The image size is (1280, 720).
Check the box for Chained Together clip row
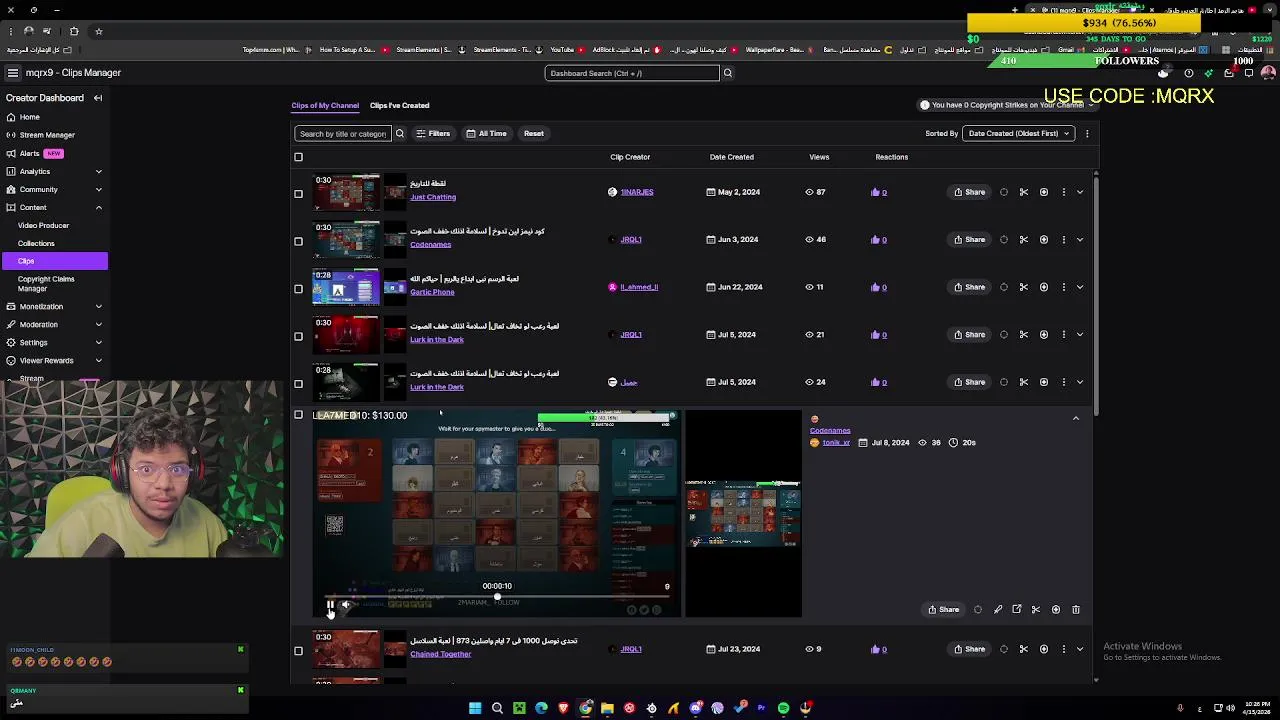point(298,651)
